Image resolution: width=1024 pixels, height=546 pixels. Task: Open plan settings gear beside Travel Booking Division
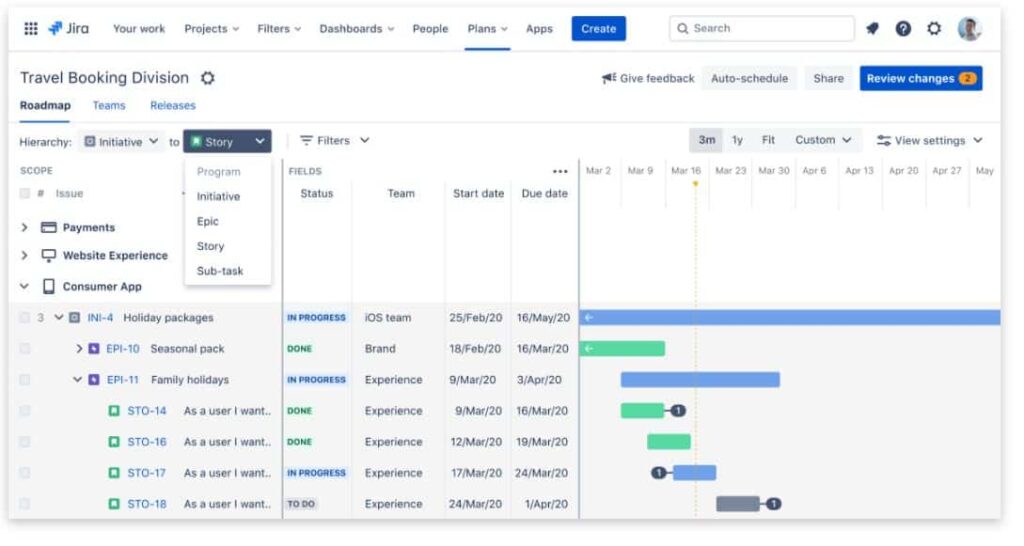pyautogui.click(x=208, y=78)
